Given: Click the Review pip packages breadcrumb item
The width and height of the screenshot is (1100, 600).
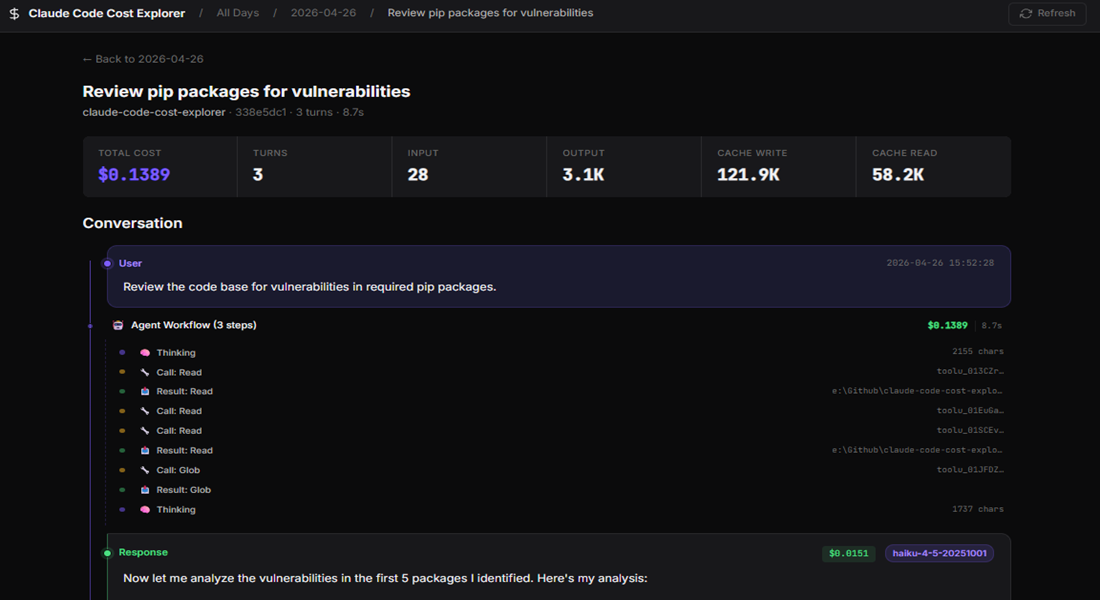Looking at the screenshot, I should pos(490,13).
